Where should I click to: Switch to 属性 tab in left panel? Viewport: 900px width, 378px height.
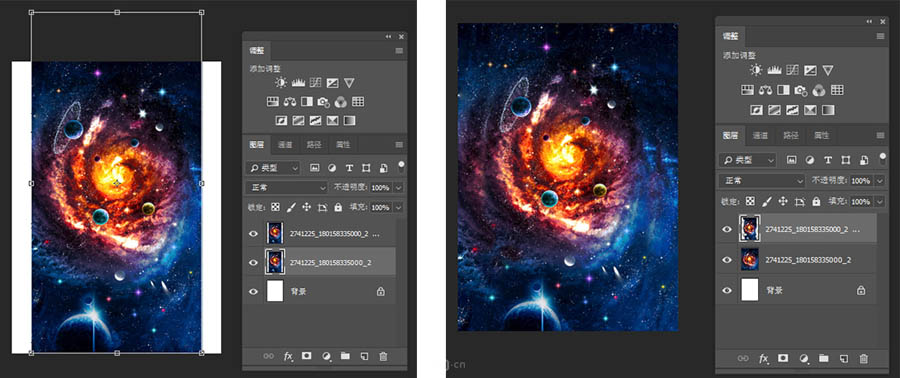343,145
